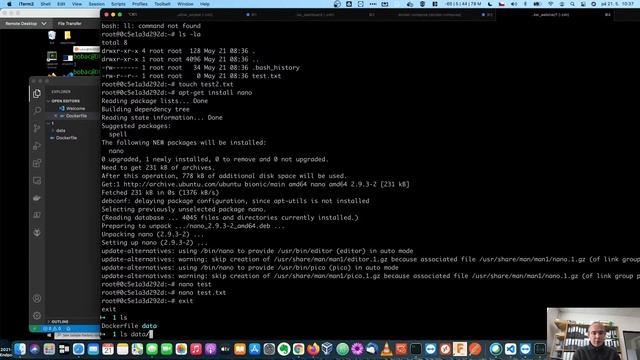Screen dimensions: 640x360
Task: Open the Extensions view in VS Code
Action: point(37,163)
